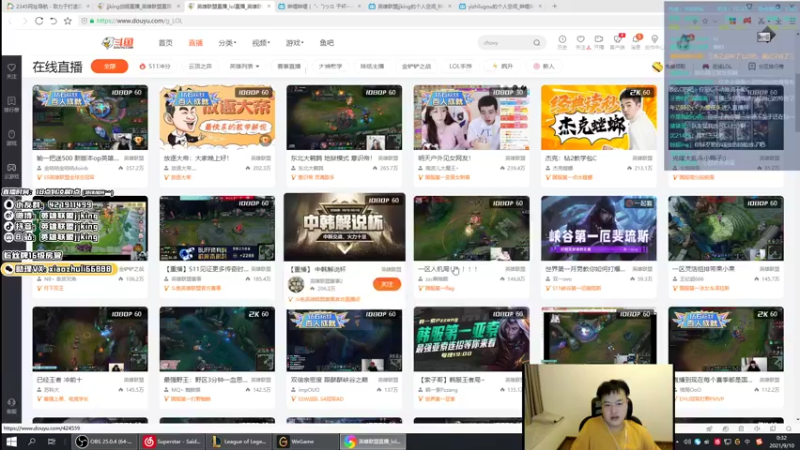Select the orange 全部 filter pill
This screenshot has height=450, width=800.
(110, 66)
